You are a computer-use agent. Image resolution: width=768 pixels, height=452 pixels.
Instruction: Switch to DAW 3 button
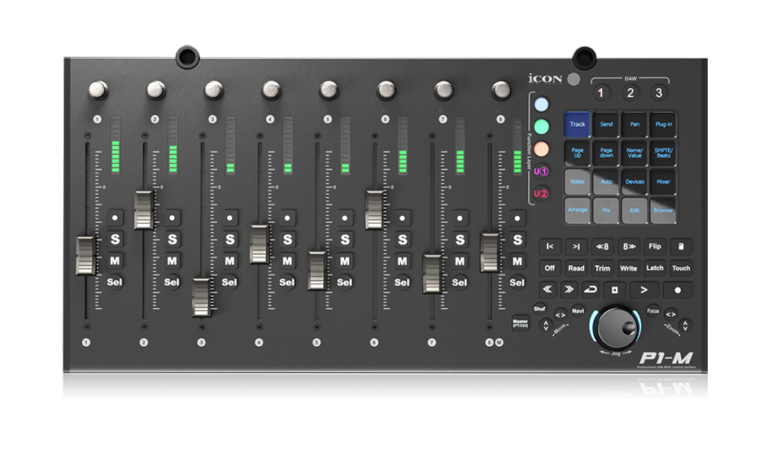point(659,93)
